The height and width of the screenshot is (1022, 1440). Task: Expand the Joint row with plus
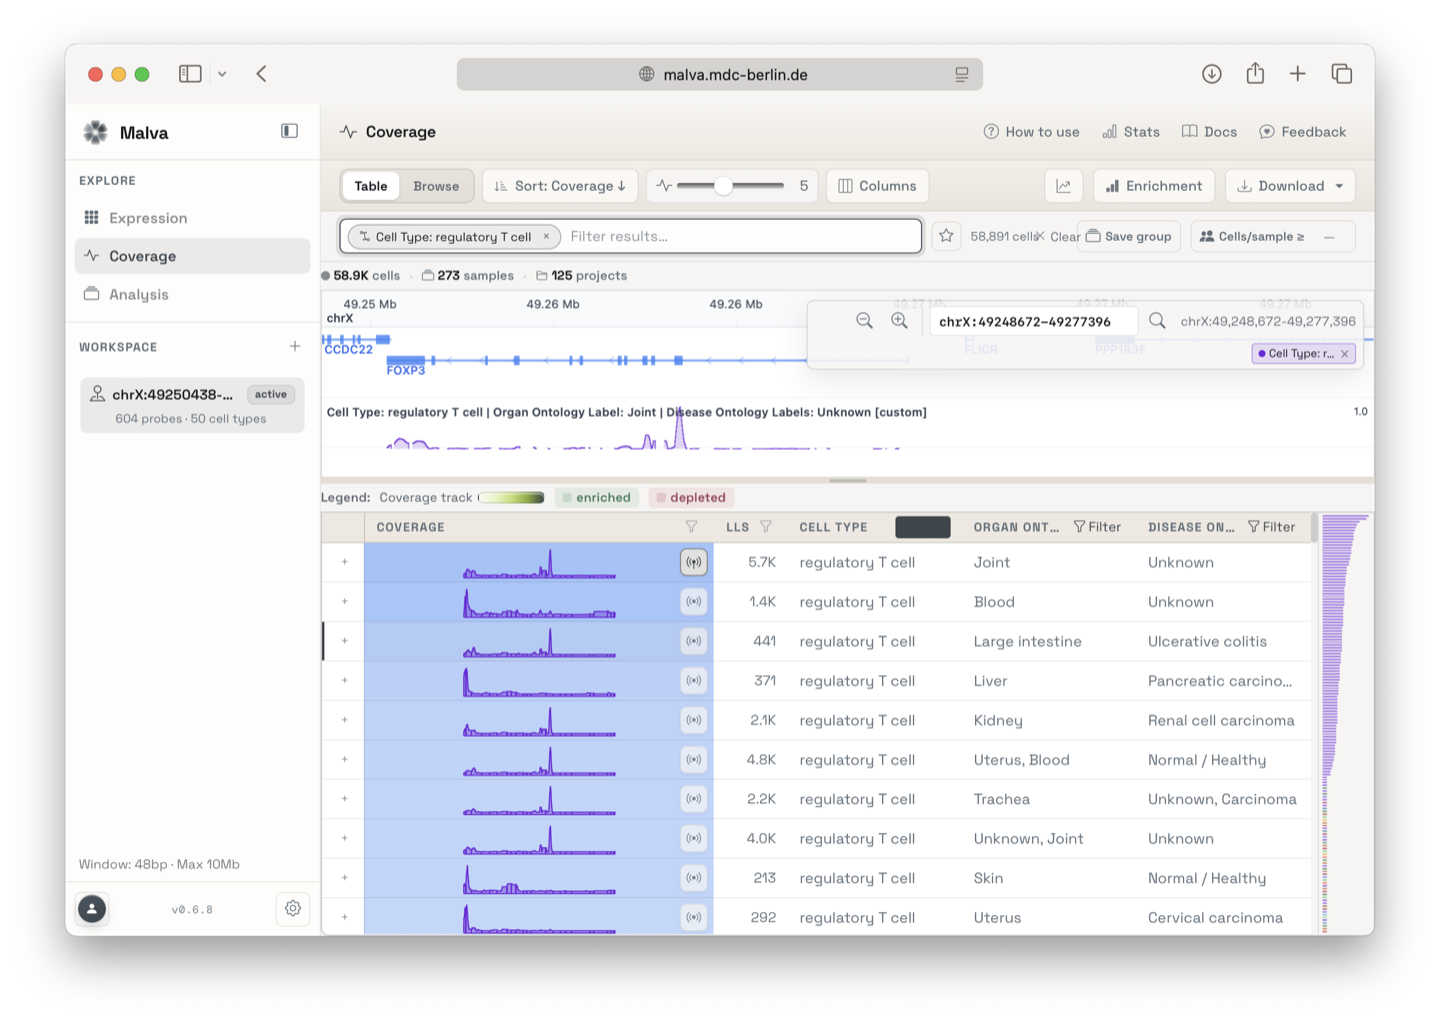coord(344,562)
